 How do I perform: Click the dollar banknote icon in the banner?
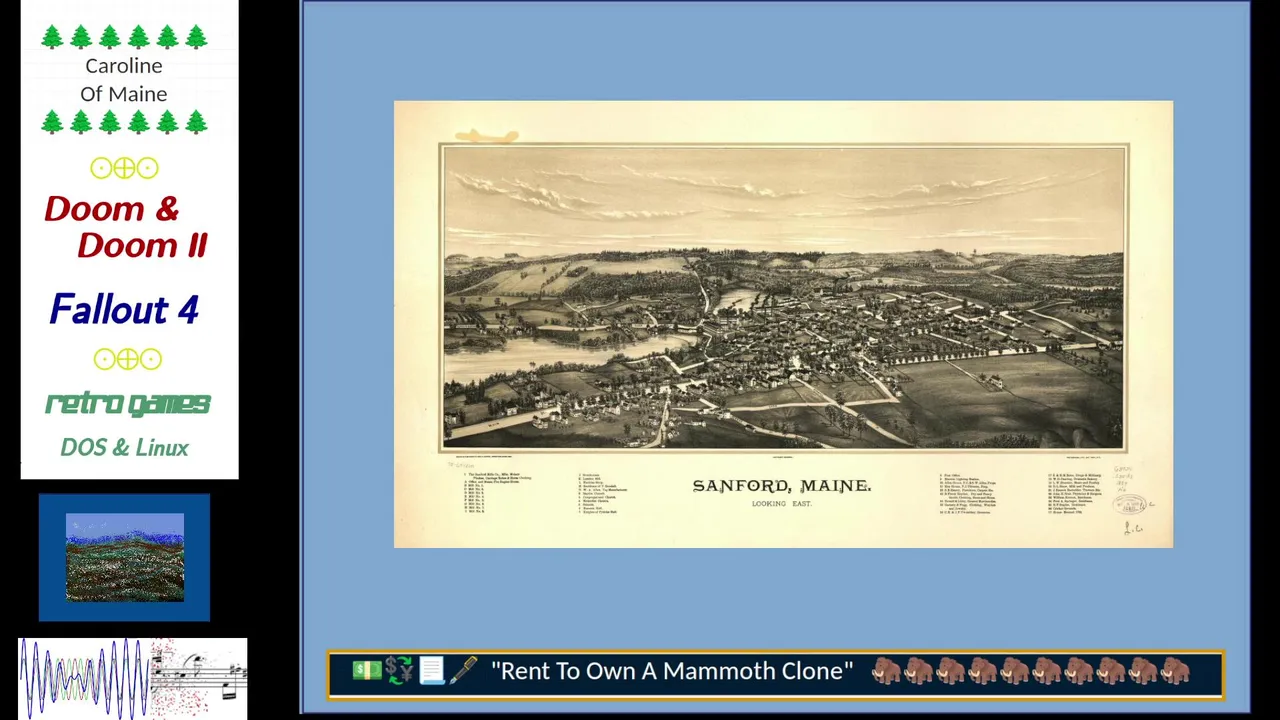coord(367,670)
